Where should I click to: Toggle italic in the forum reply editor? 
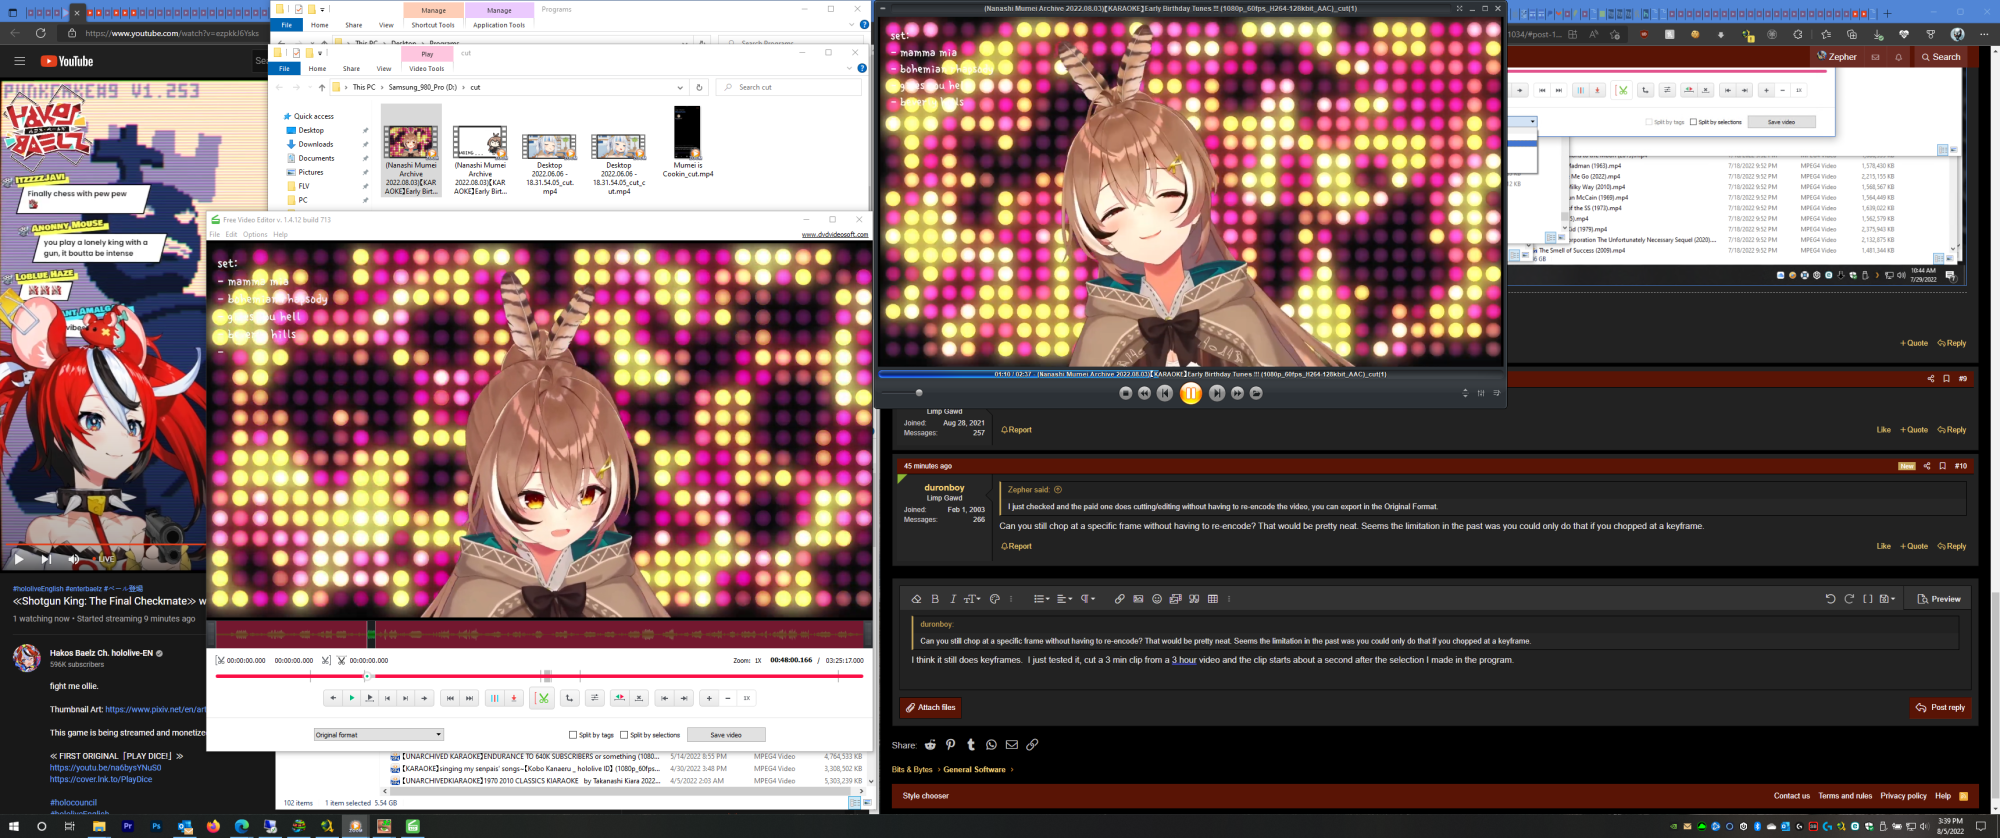pos(952,599)
